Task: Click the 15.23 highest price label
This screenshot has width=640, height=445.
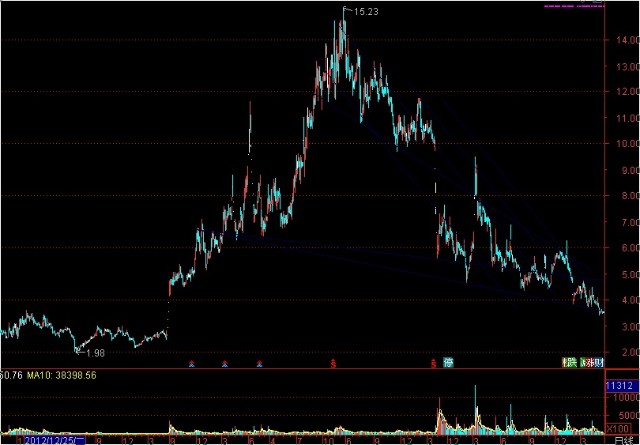Action: [367, 12]
